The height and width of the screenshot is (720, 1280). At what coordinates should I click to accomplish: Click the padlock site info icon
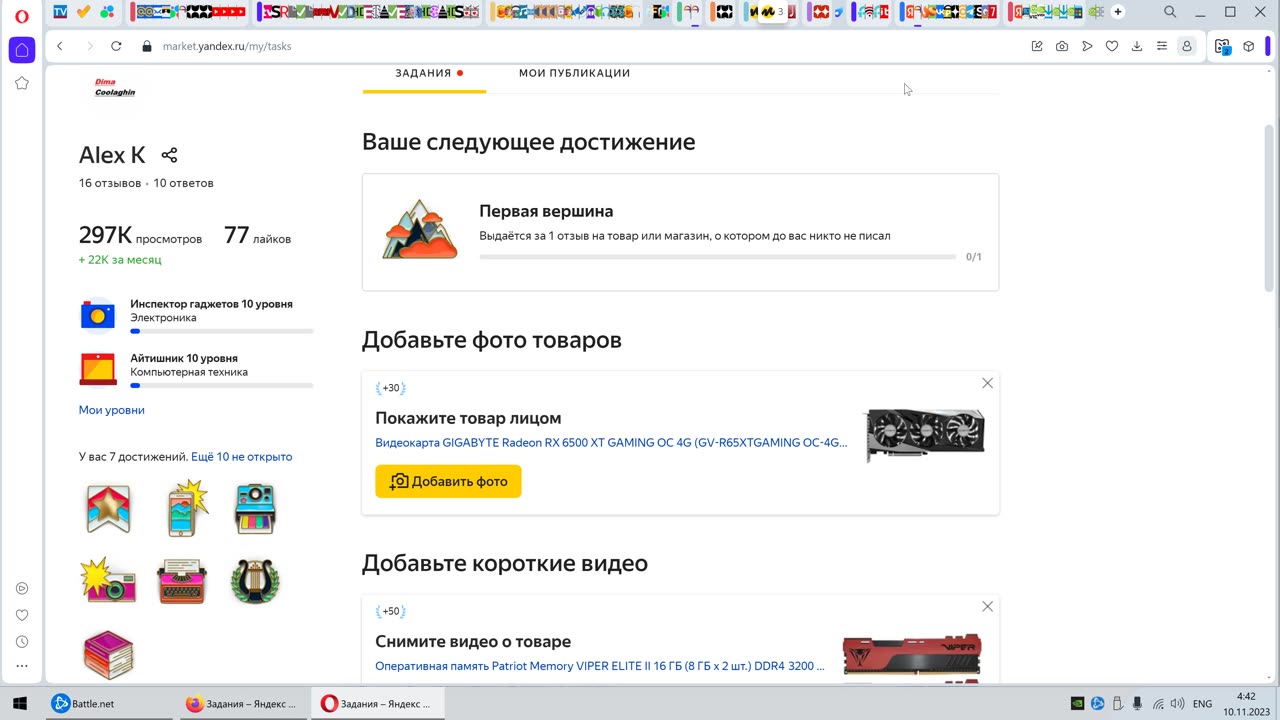click(147, 46)
